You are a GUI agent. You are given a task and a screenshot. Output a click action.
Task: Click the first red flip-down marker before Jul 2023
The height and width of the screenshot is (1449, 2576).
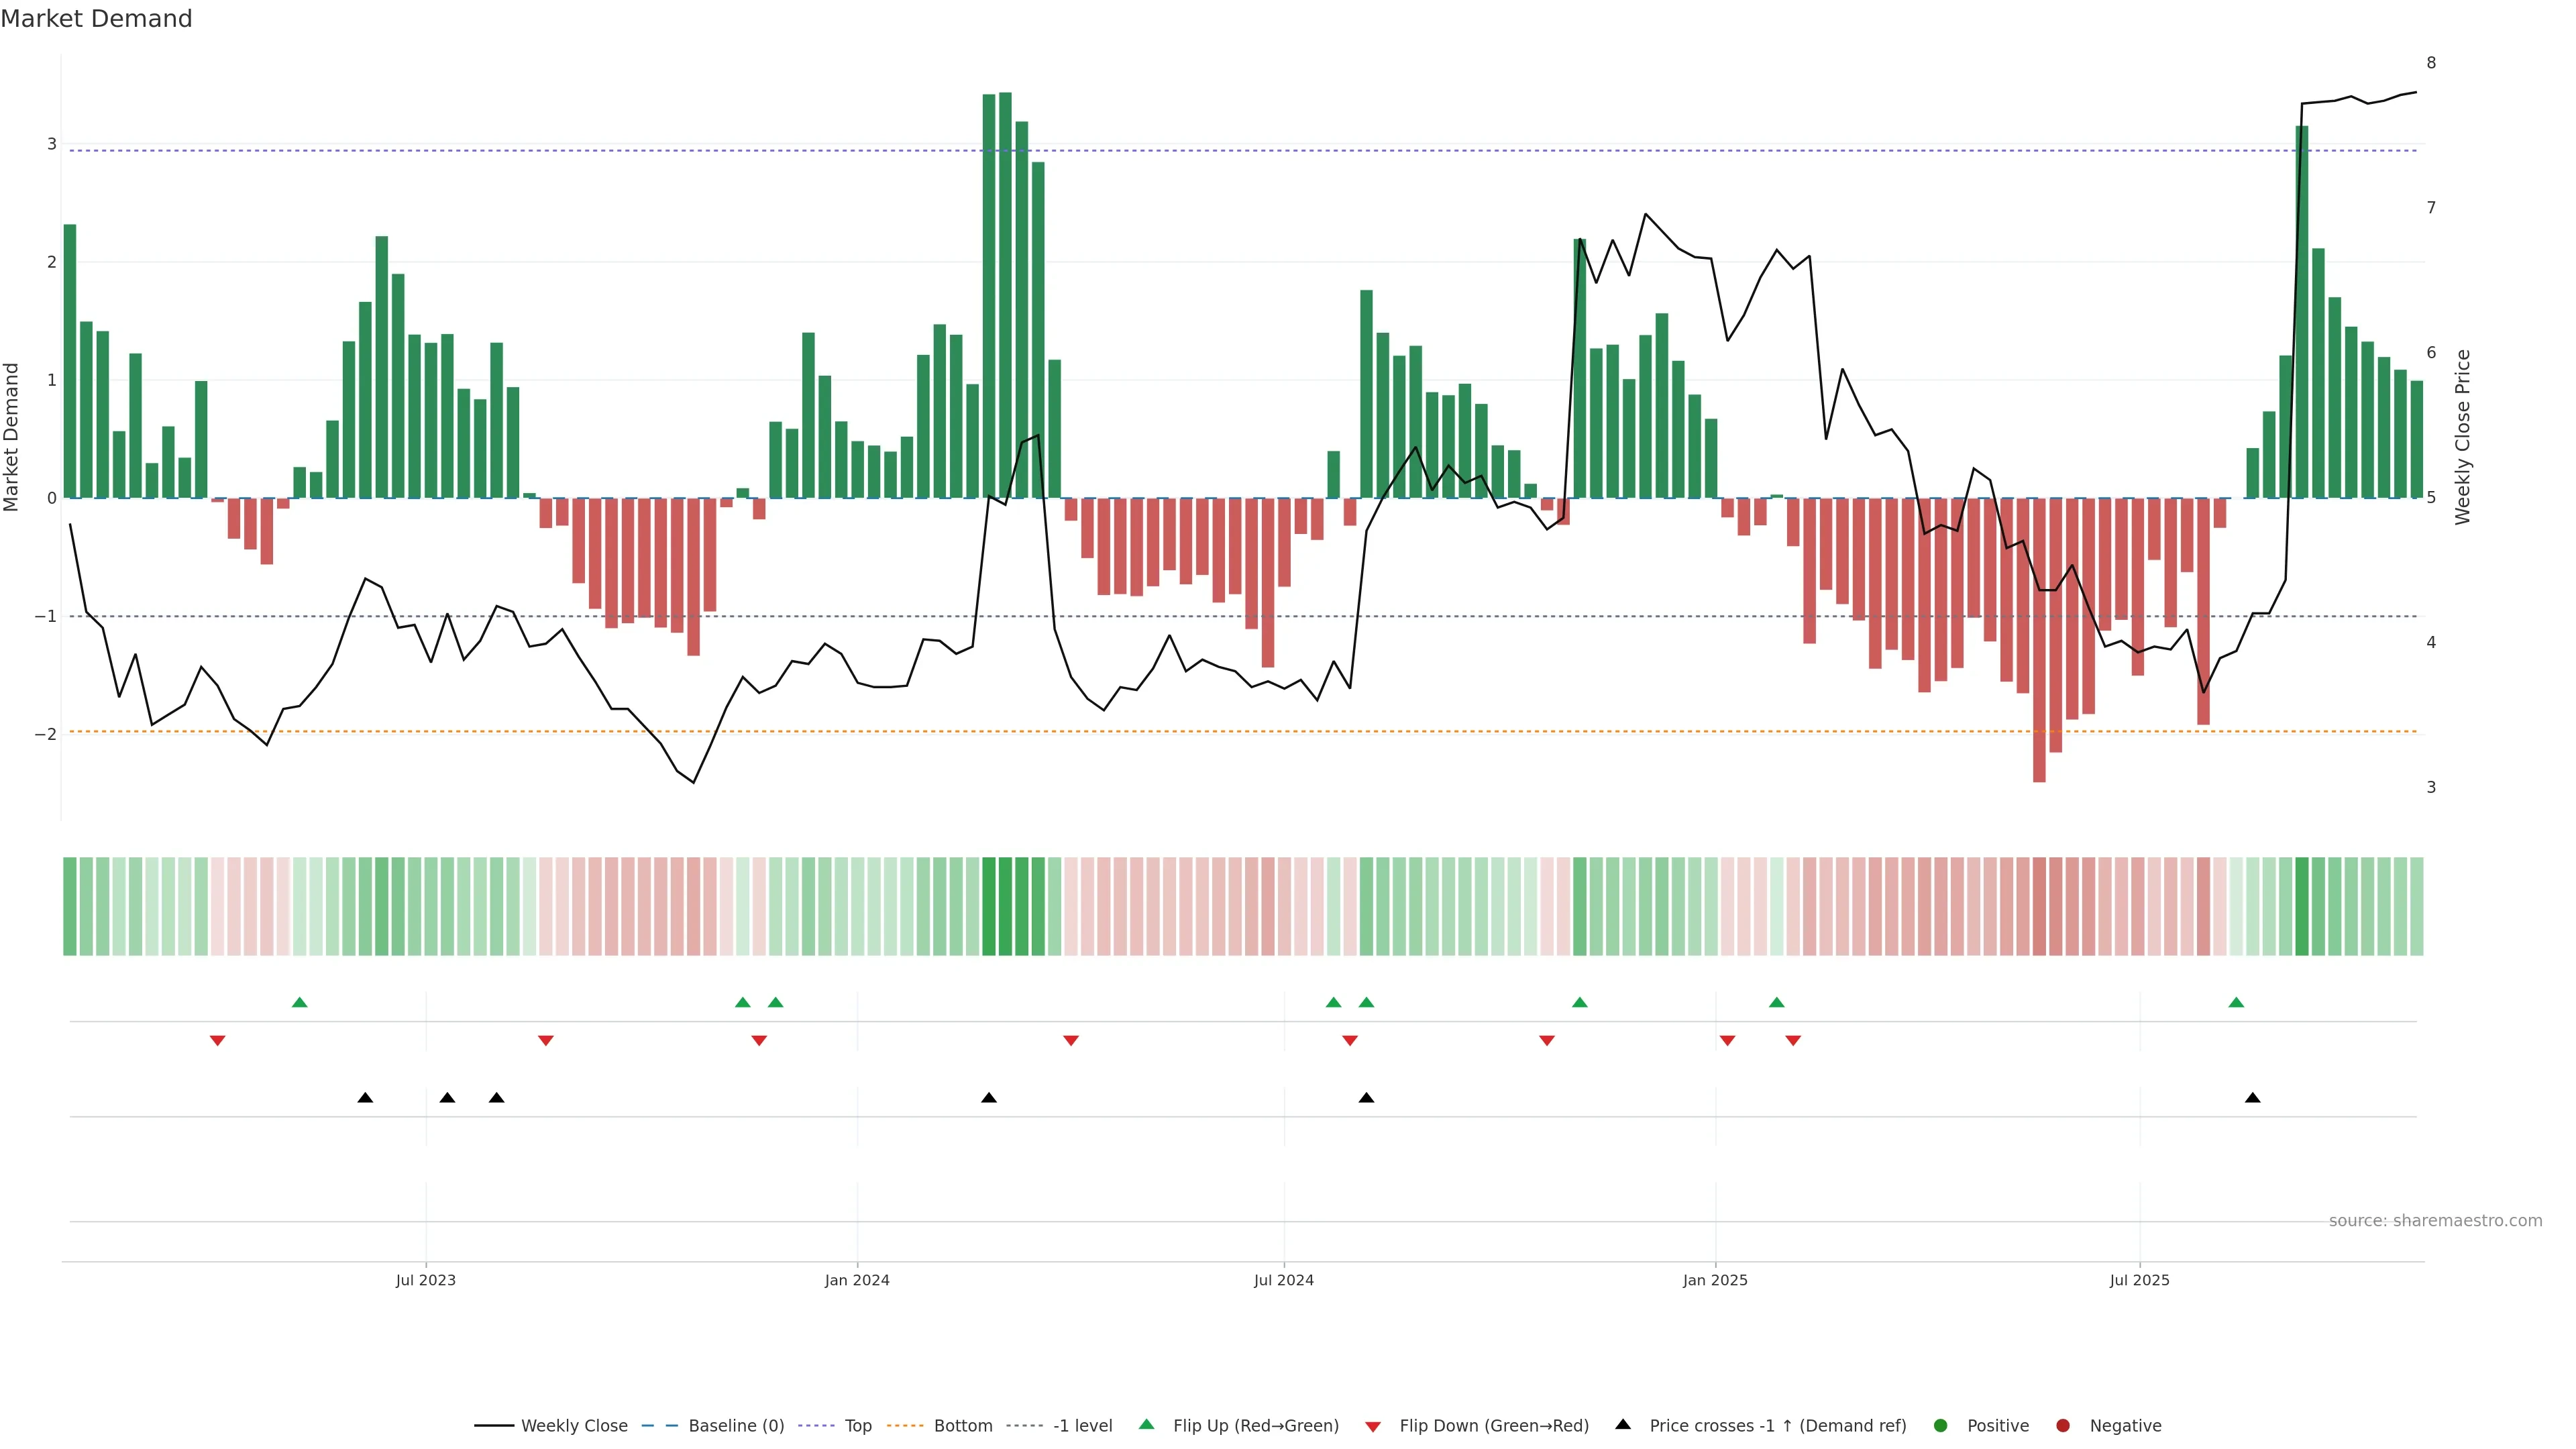pyautogui.click(x=217, y=1041)
